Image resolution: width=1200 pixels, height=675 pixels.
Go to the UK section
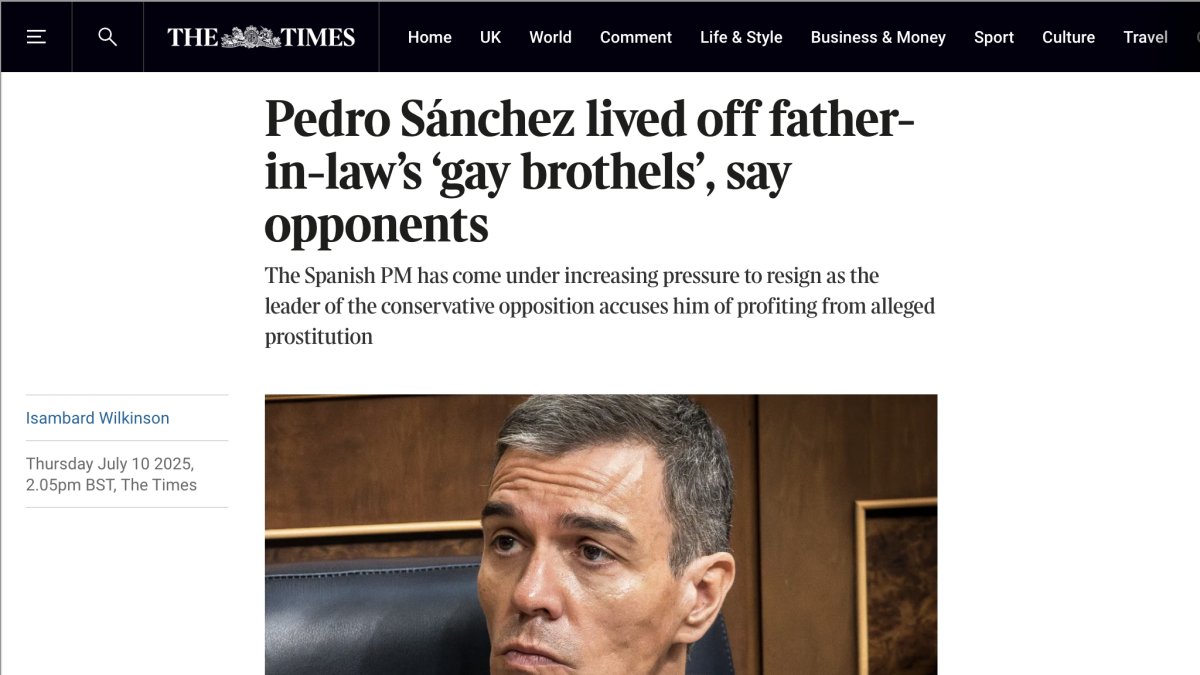point(490,37)
